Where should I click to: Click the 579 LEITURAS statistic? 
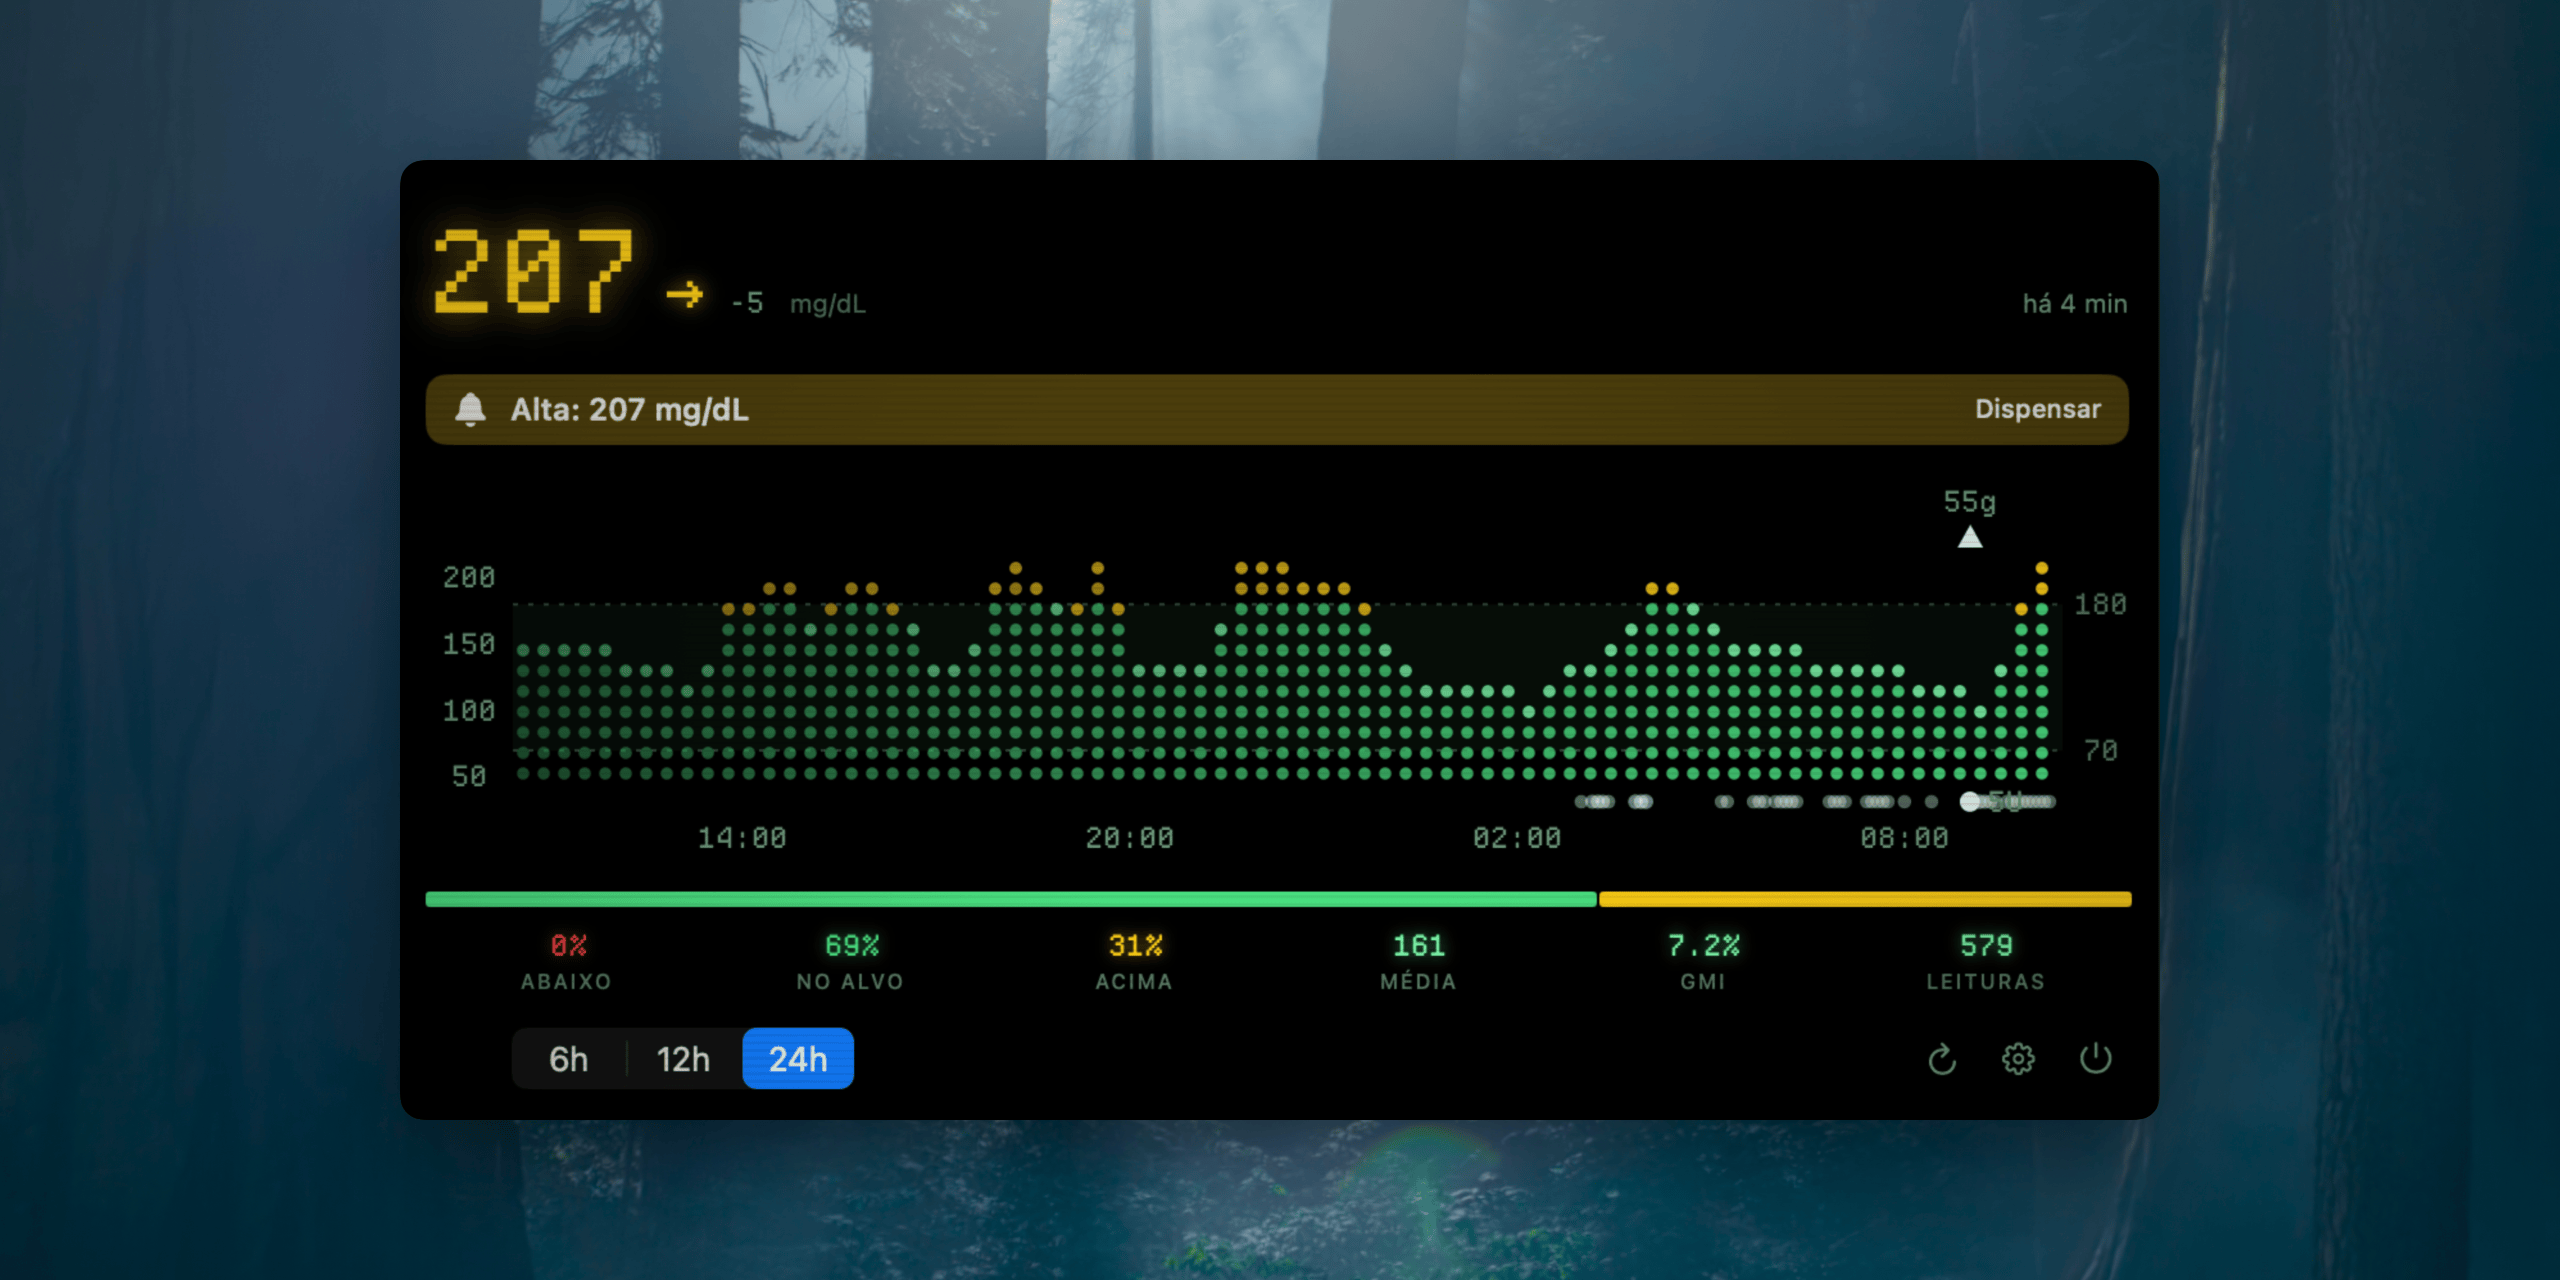tap(1986, 962)
